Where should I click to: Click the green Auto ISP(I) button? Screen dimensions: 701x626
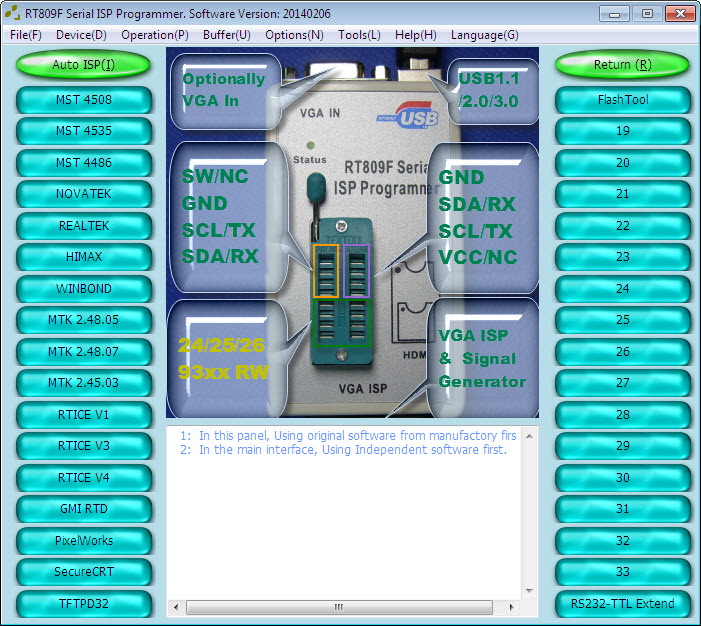[84, 65]
